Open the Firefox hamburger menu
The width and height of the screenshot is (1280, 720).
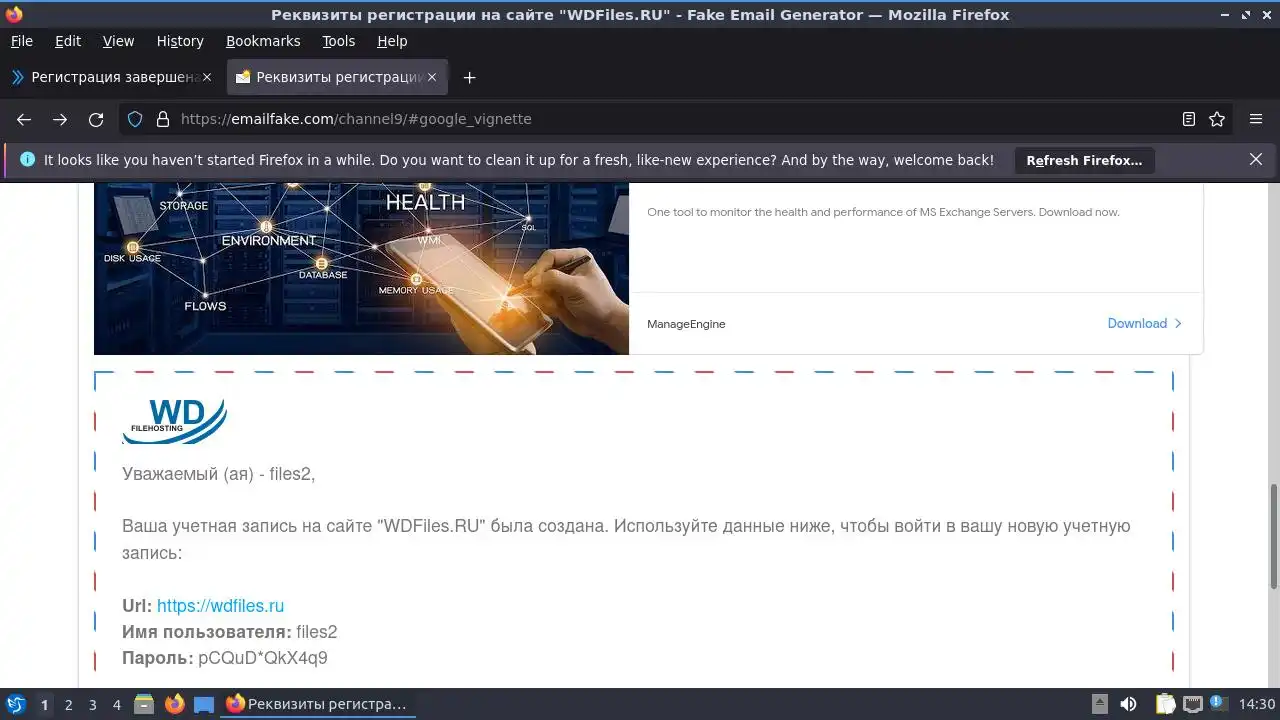click(x=1256, y=119)
